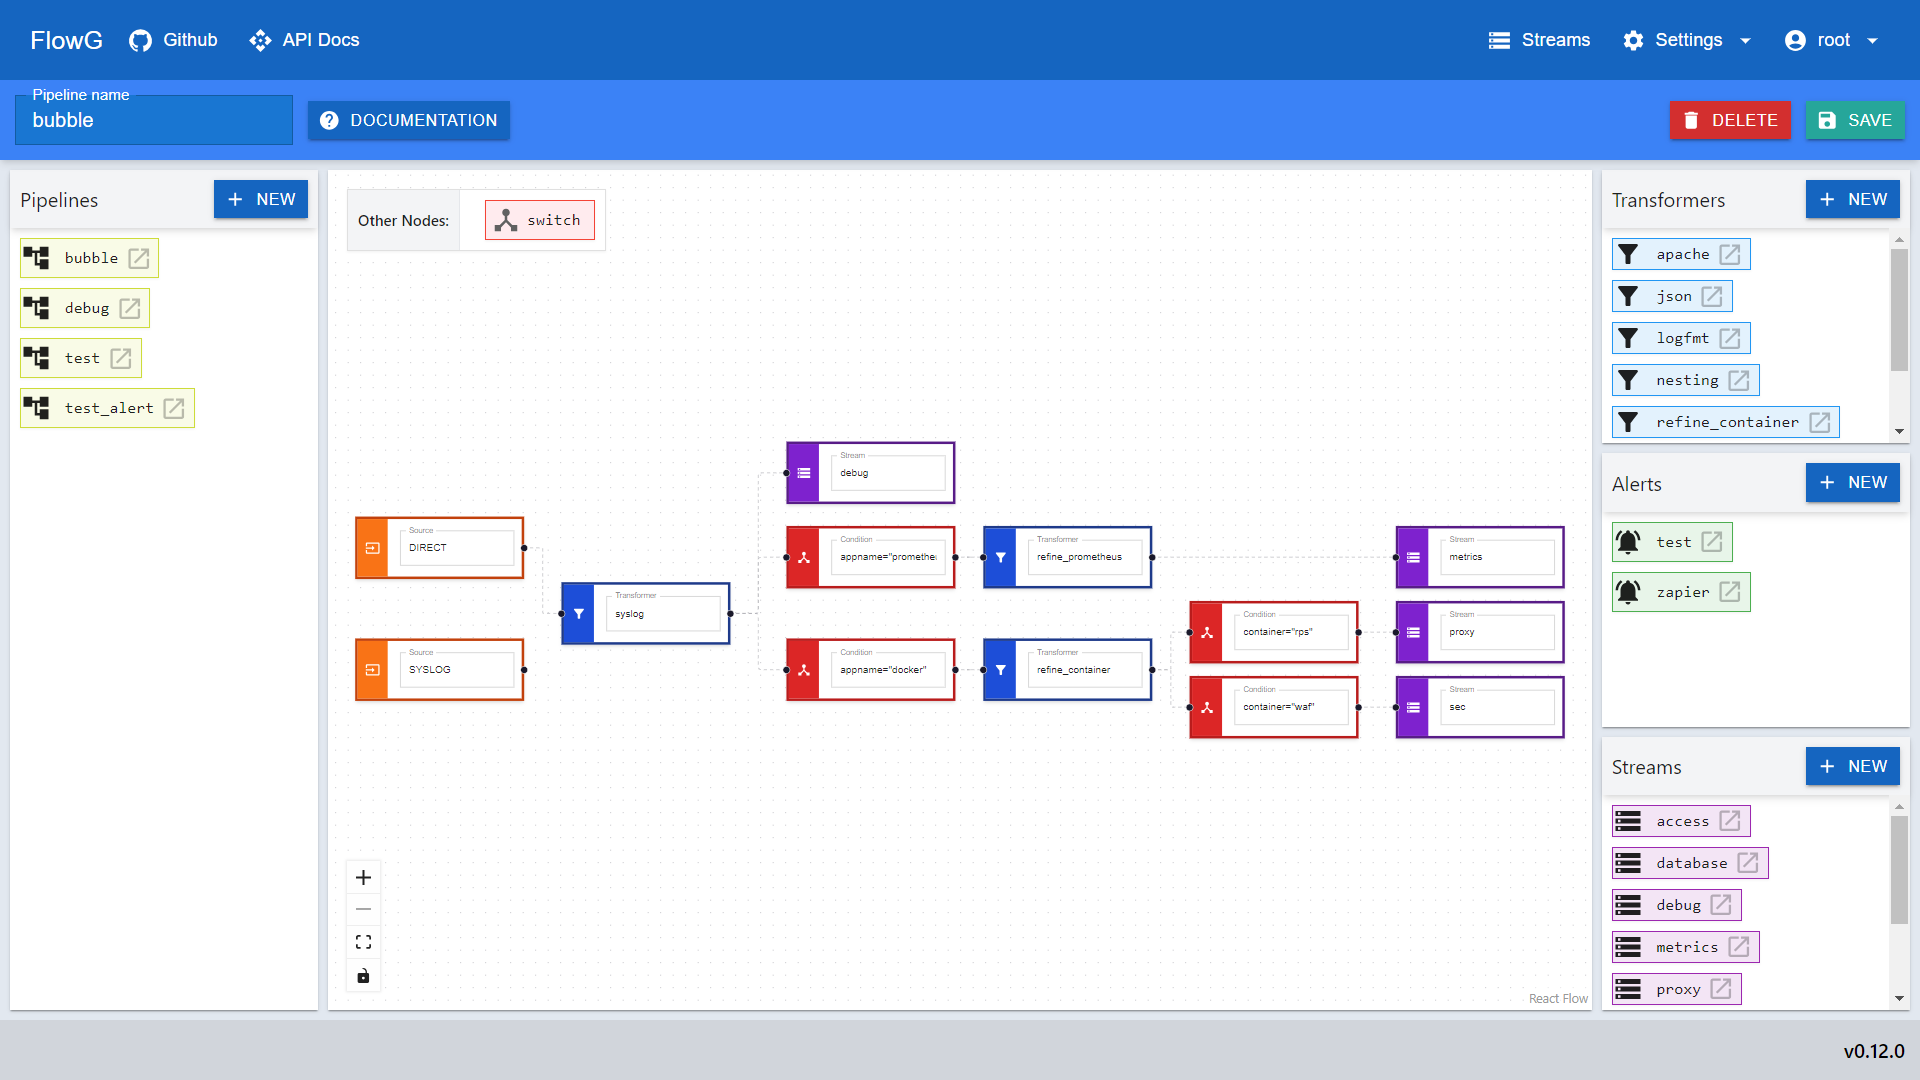The height and width of the screenshot is (1080, 1920).
Task: Open the bubble pipeline in new tab
Action: coord(140,257)
